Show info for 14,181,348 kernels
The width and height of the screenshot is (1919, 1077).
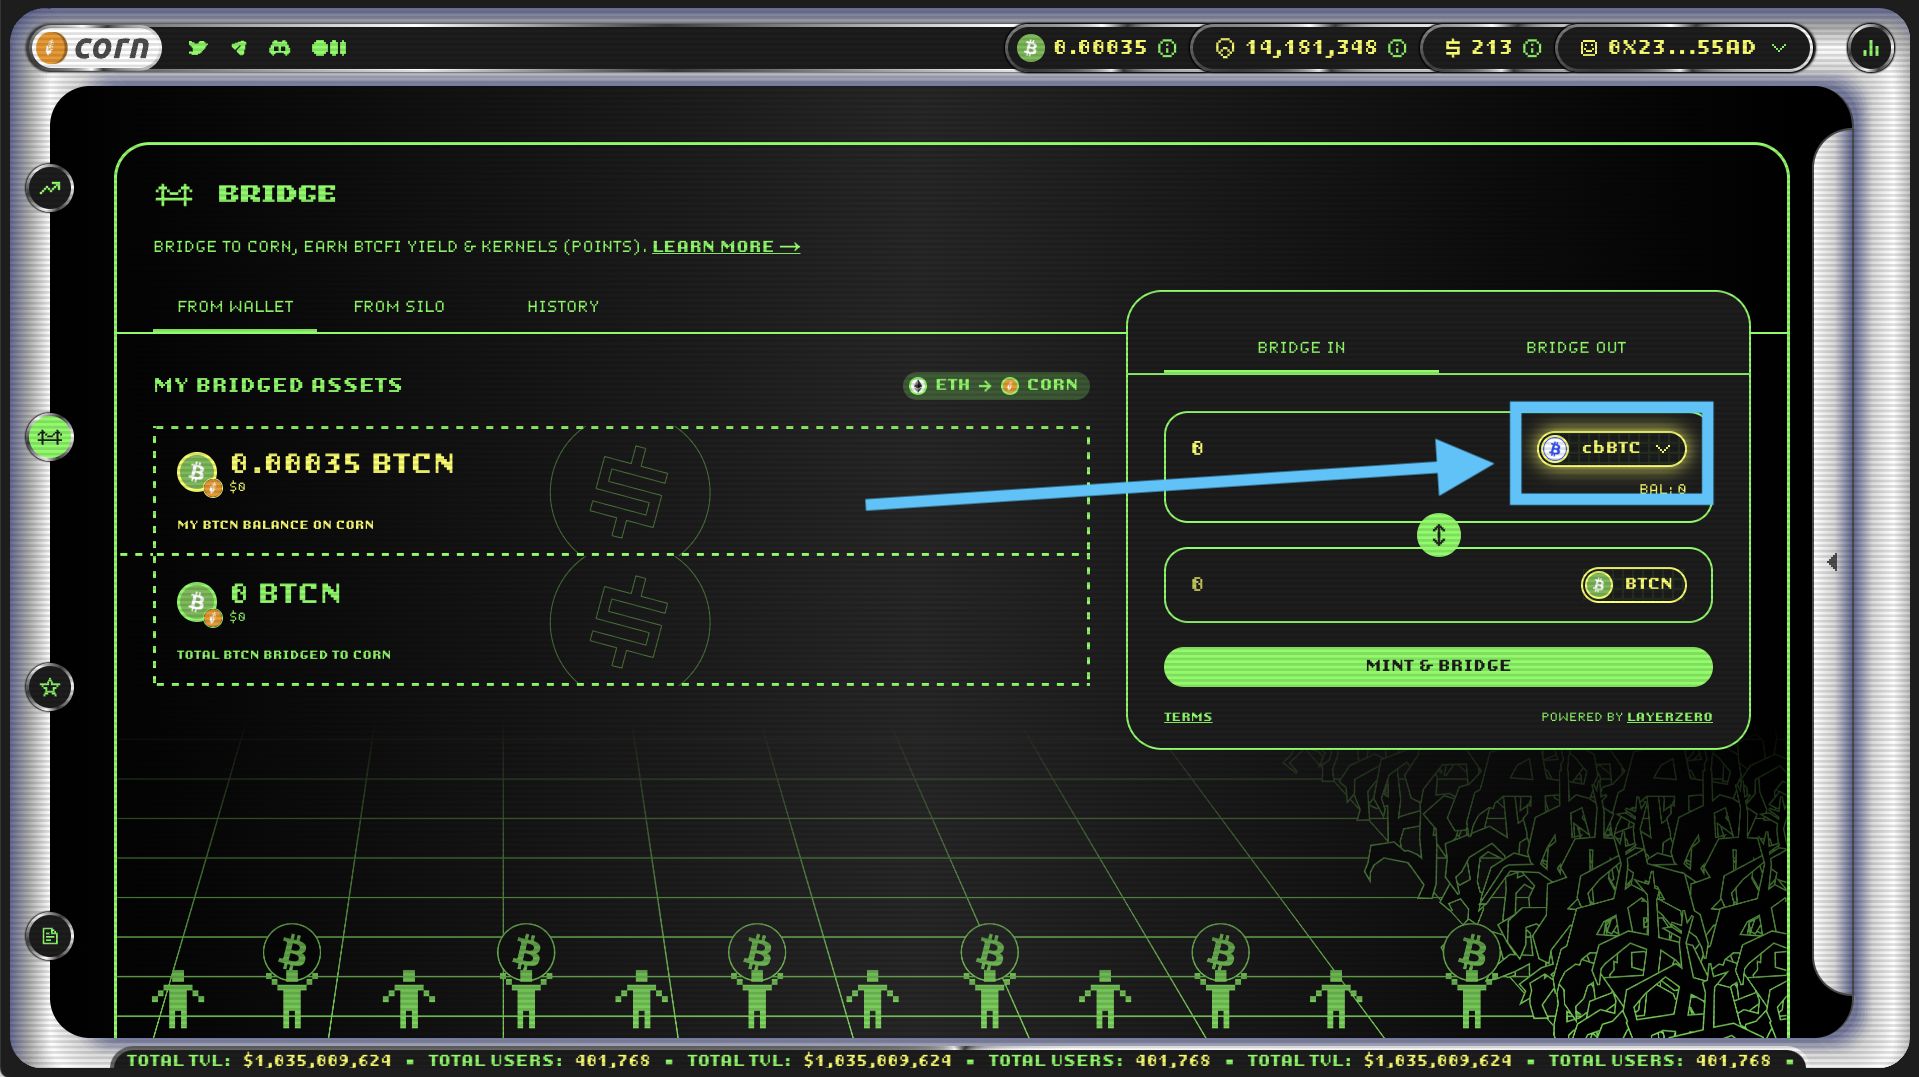tap(1398, 48)
